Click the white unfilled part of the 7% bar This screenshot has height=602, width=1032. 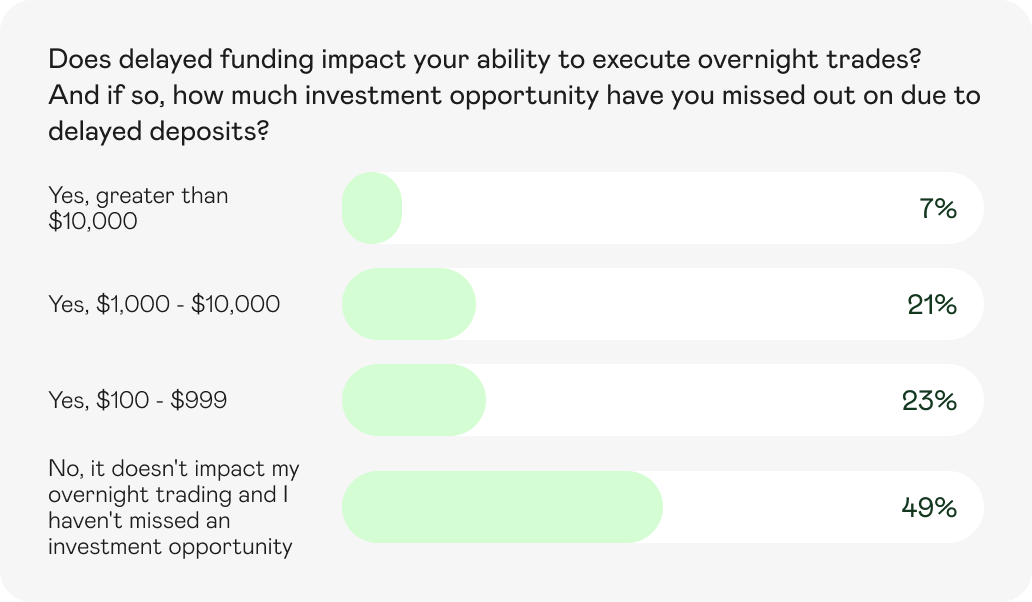pos(650,208)
